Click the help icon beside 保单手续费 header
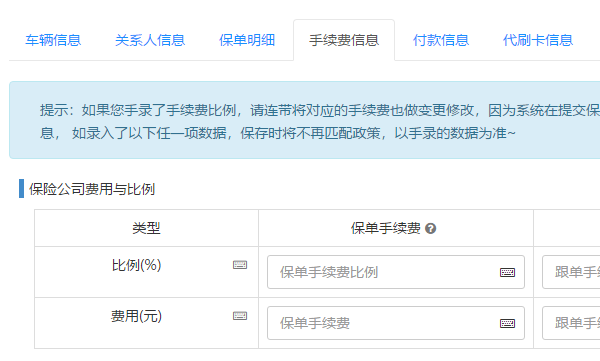The width and height of the screenshot is (600, 361). tap(430, 229)
